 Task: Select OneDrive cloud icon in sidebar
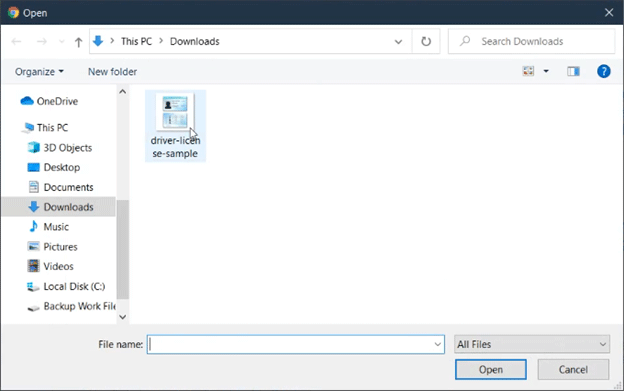27,101
